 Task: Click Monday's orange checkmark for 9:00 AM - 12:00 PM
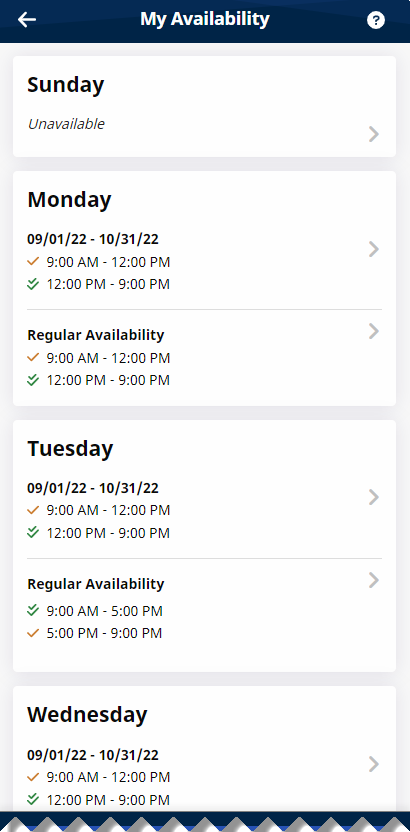click(x=33, y=262)
